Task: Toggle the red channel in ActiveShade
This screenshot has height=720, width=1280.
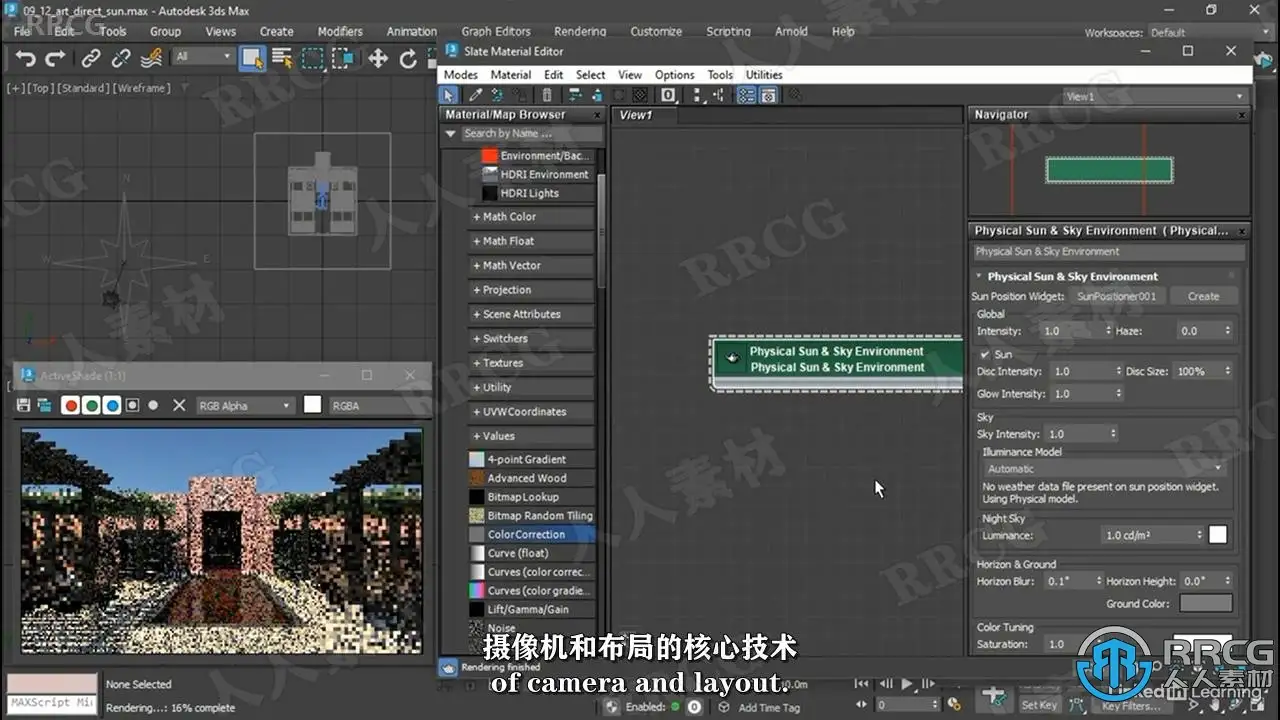Action: tap(71, 405)
